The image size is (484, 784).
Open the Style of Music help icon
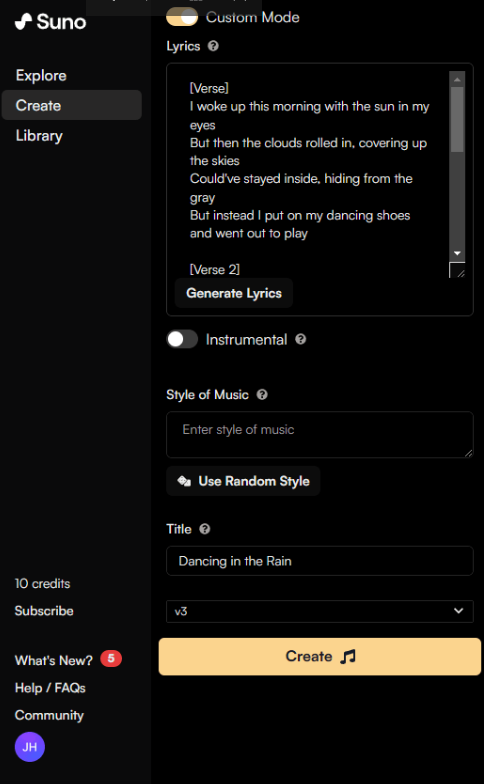click(262, 394)
